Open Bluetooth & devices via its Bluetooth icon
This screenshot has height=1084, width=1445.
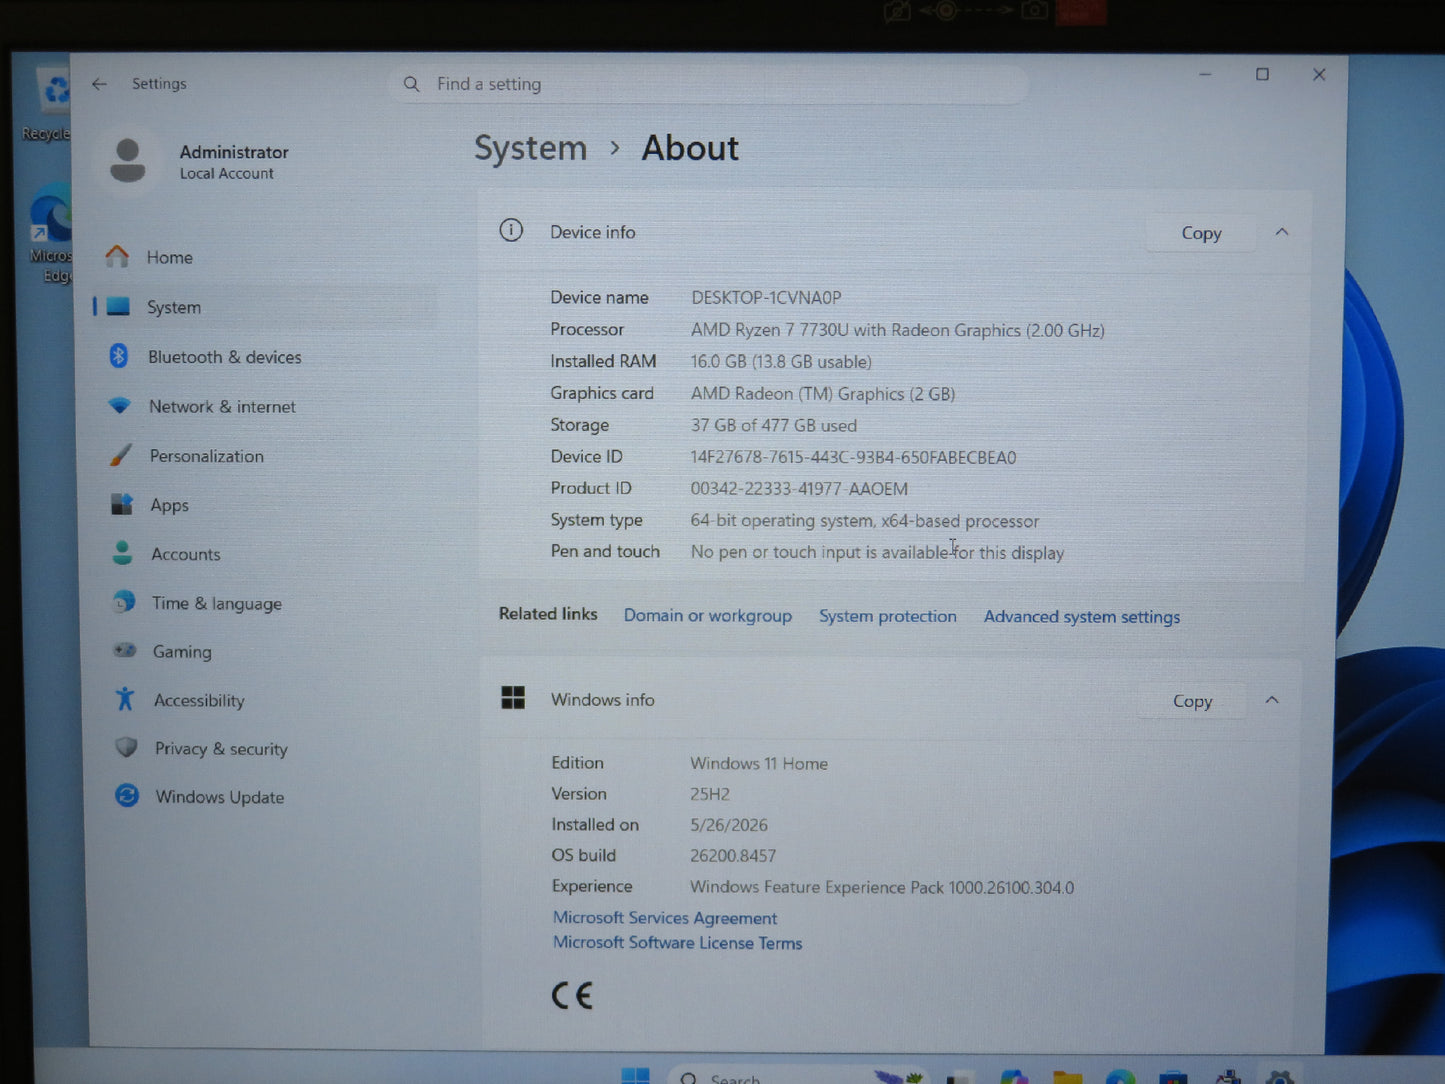click(x=118, y=356)
